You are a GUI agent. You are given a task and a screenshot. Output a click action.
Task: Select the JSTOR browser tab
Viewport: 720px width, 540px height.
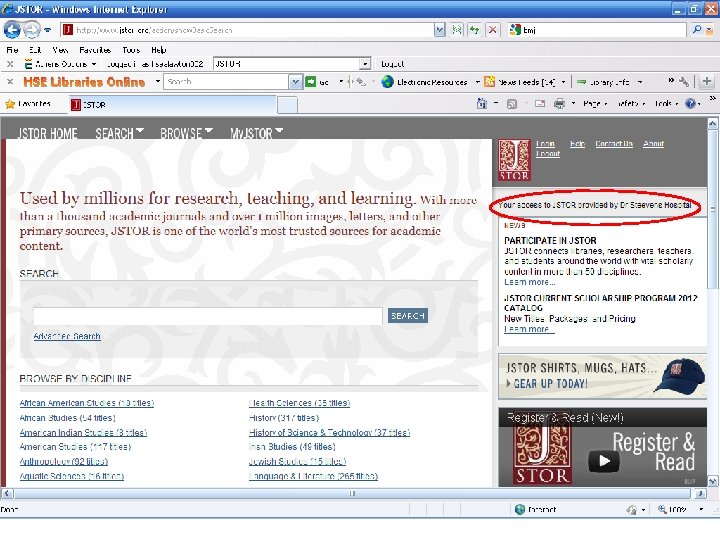pos(172,105)
